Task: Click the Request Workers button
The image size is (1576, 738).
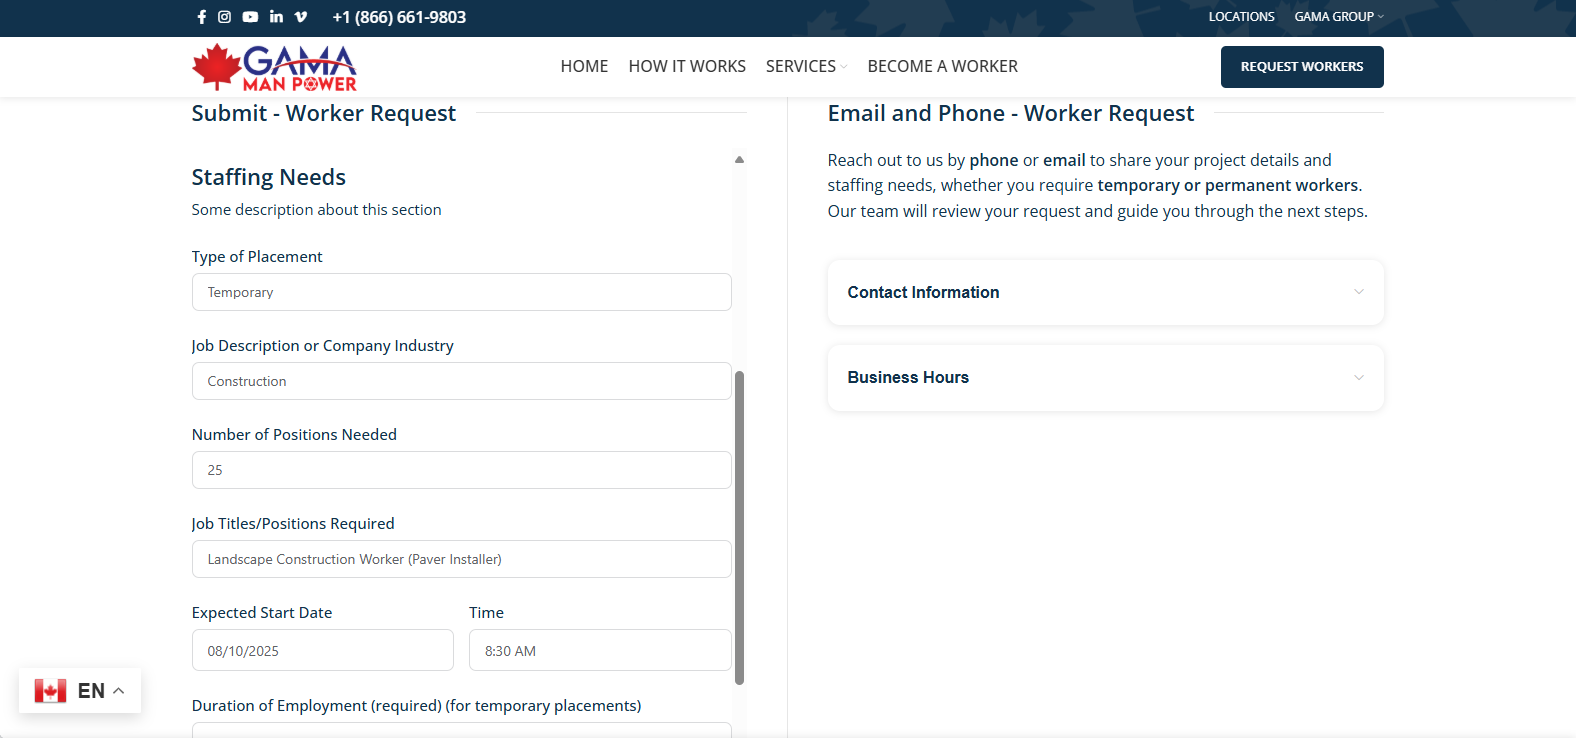Action: (1301, 67)
